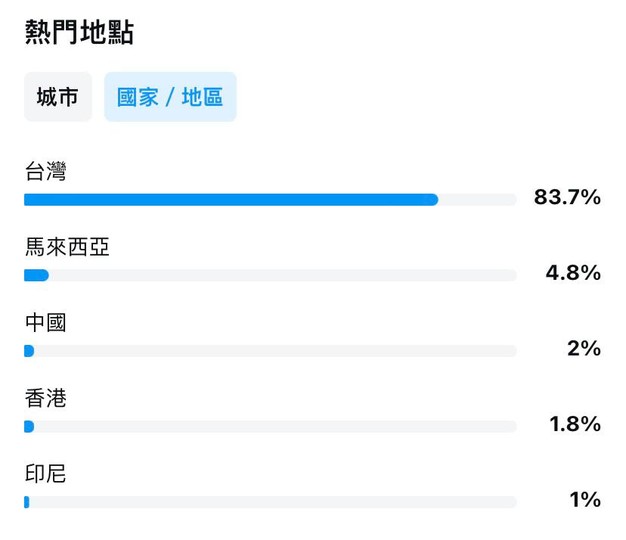Click the 1% value
Screen dimensions: 626x540
click(x=585, y=500)
